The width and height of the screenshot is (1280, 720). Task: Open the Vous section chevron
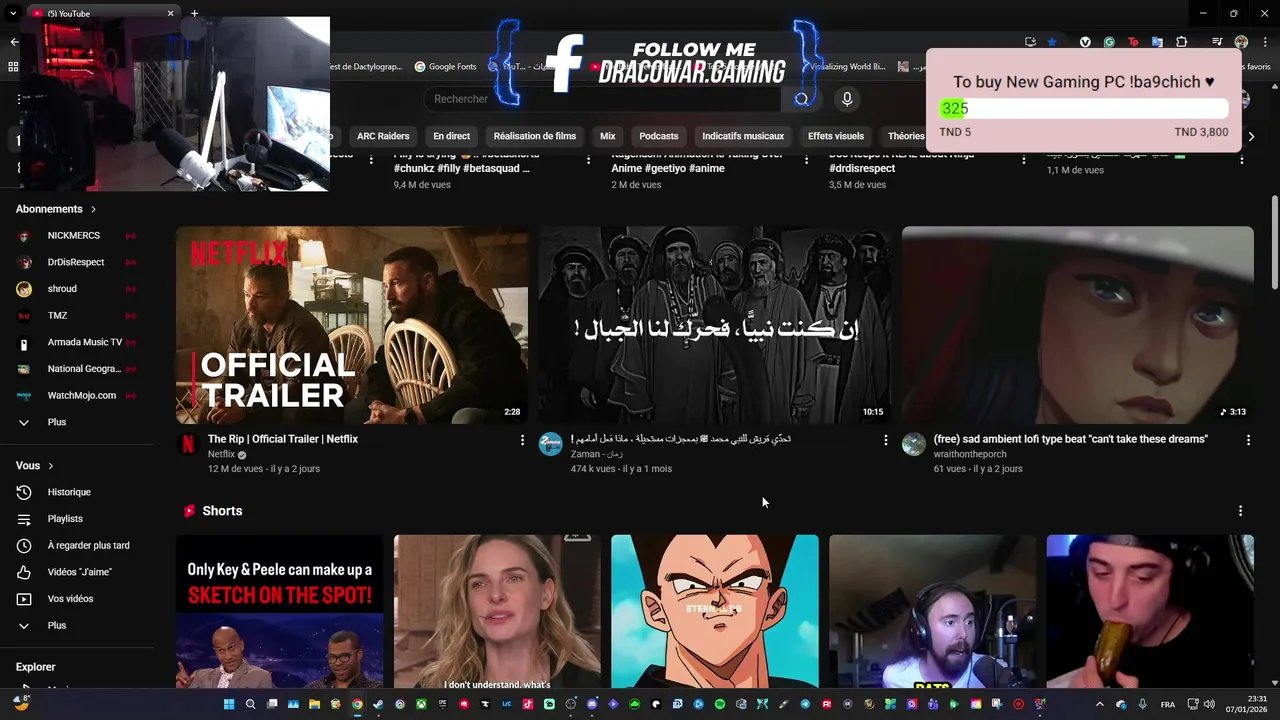50,466
